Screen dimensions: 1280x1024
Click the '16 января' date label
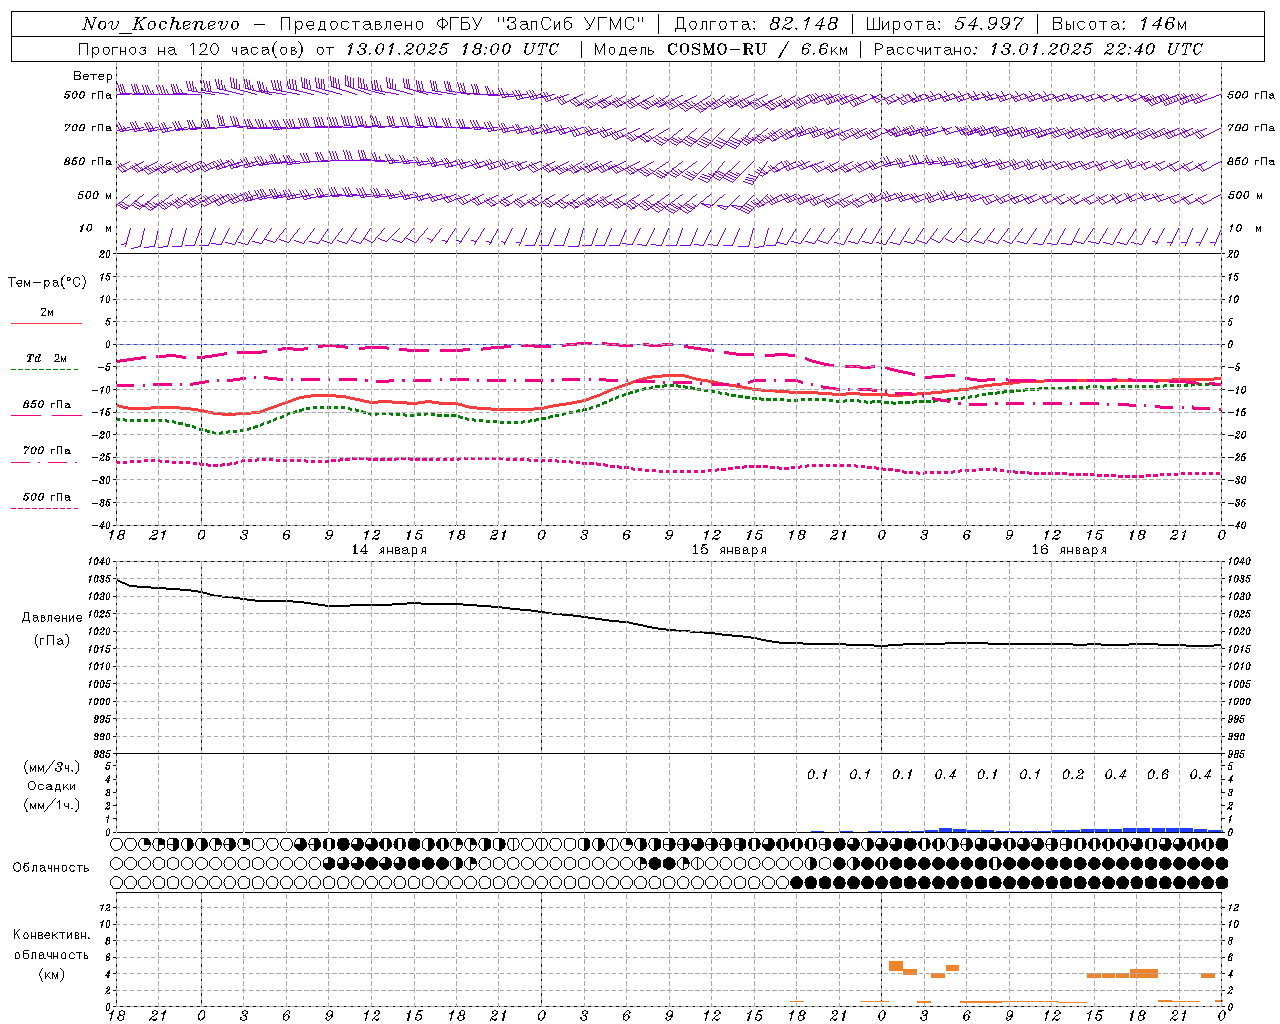click(1069, 550)
